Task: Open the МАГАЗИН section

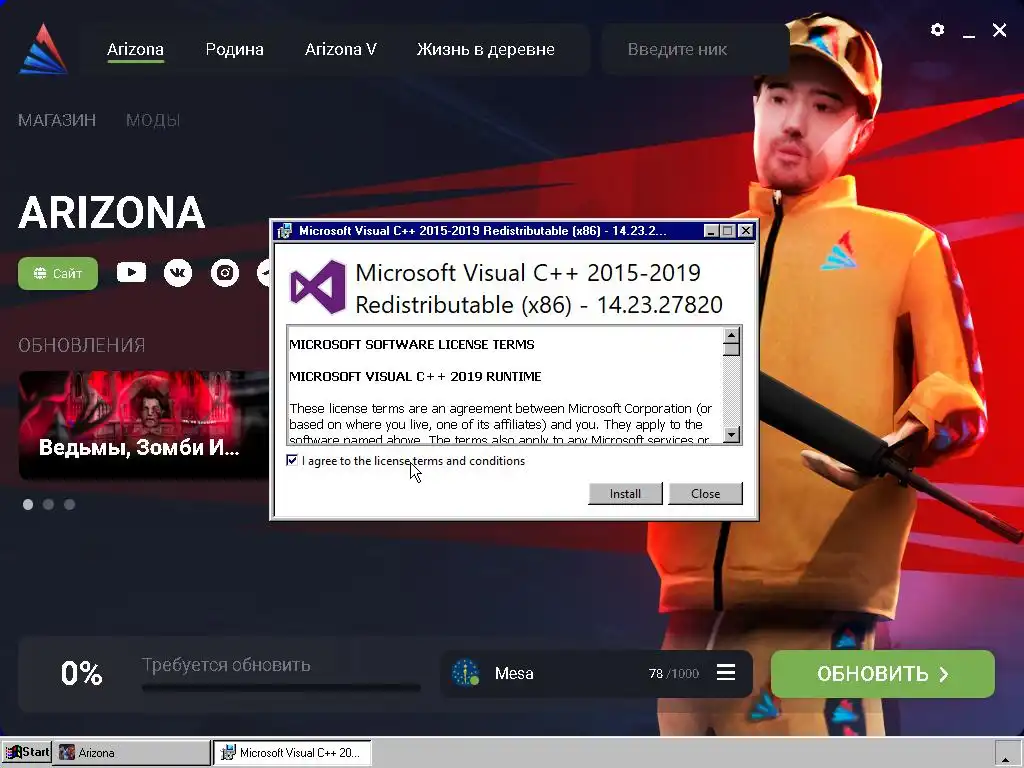Action: [x=57, y=120]
